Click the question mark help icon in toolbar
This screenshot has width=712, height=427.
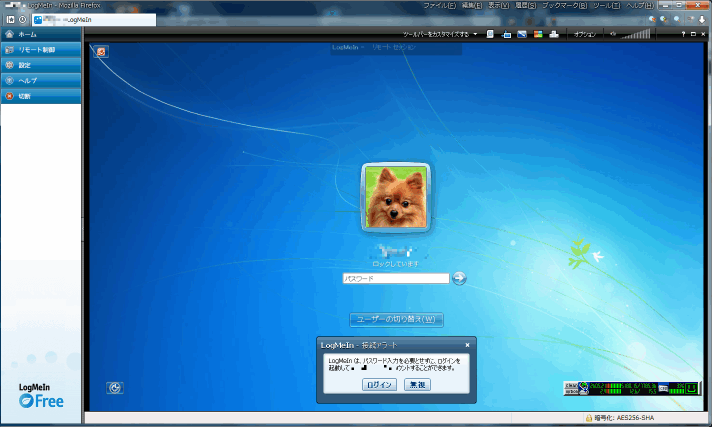coord(683,34)
